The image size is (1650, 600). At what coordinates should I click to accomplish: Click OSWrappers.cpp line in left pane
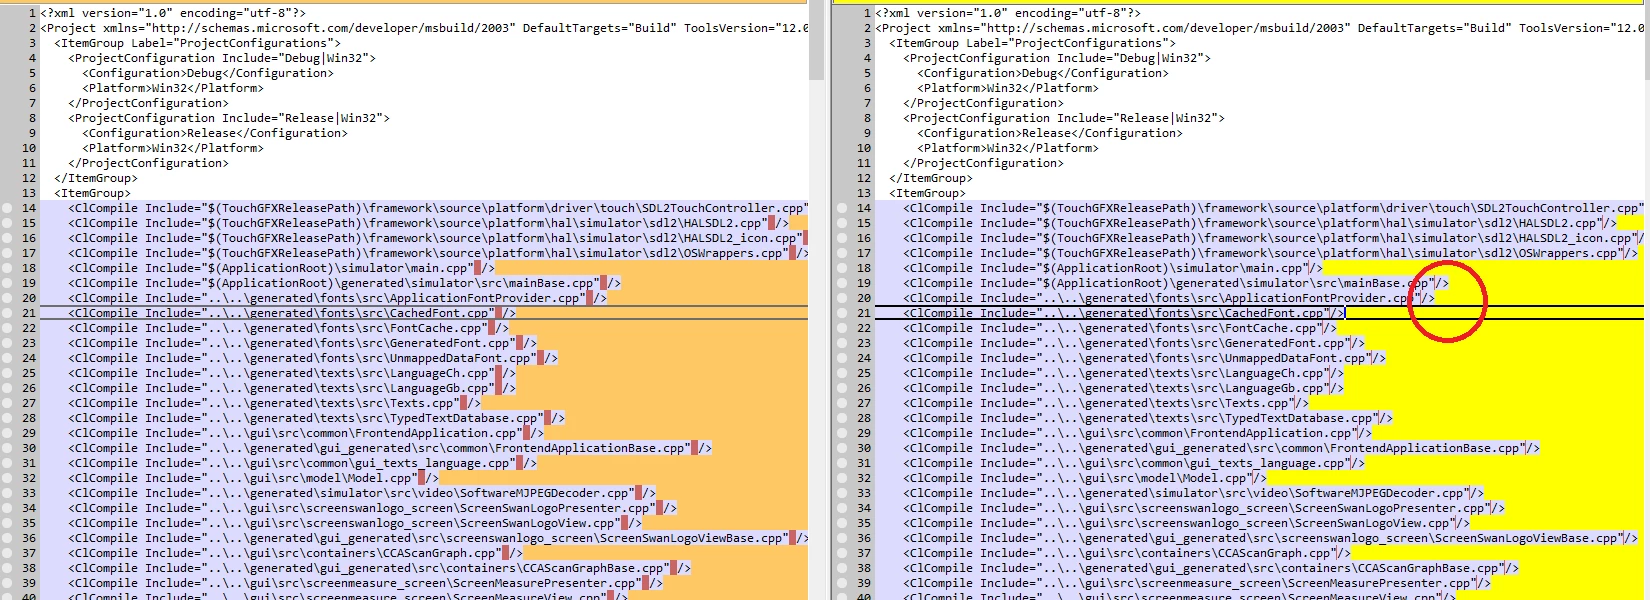(438, 253)
